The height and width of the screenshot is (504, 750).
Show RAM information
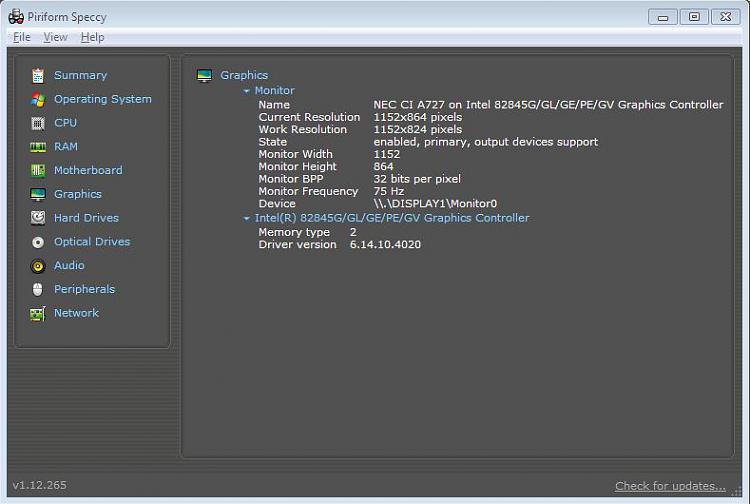tap(66, 146)
